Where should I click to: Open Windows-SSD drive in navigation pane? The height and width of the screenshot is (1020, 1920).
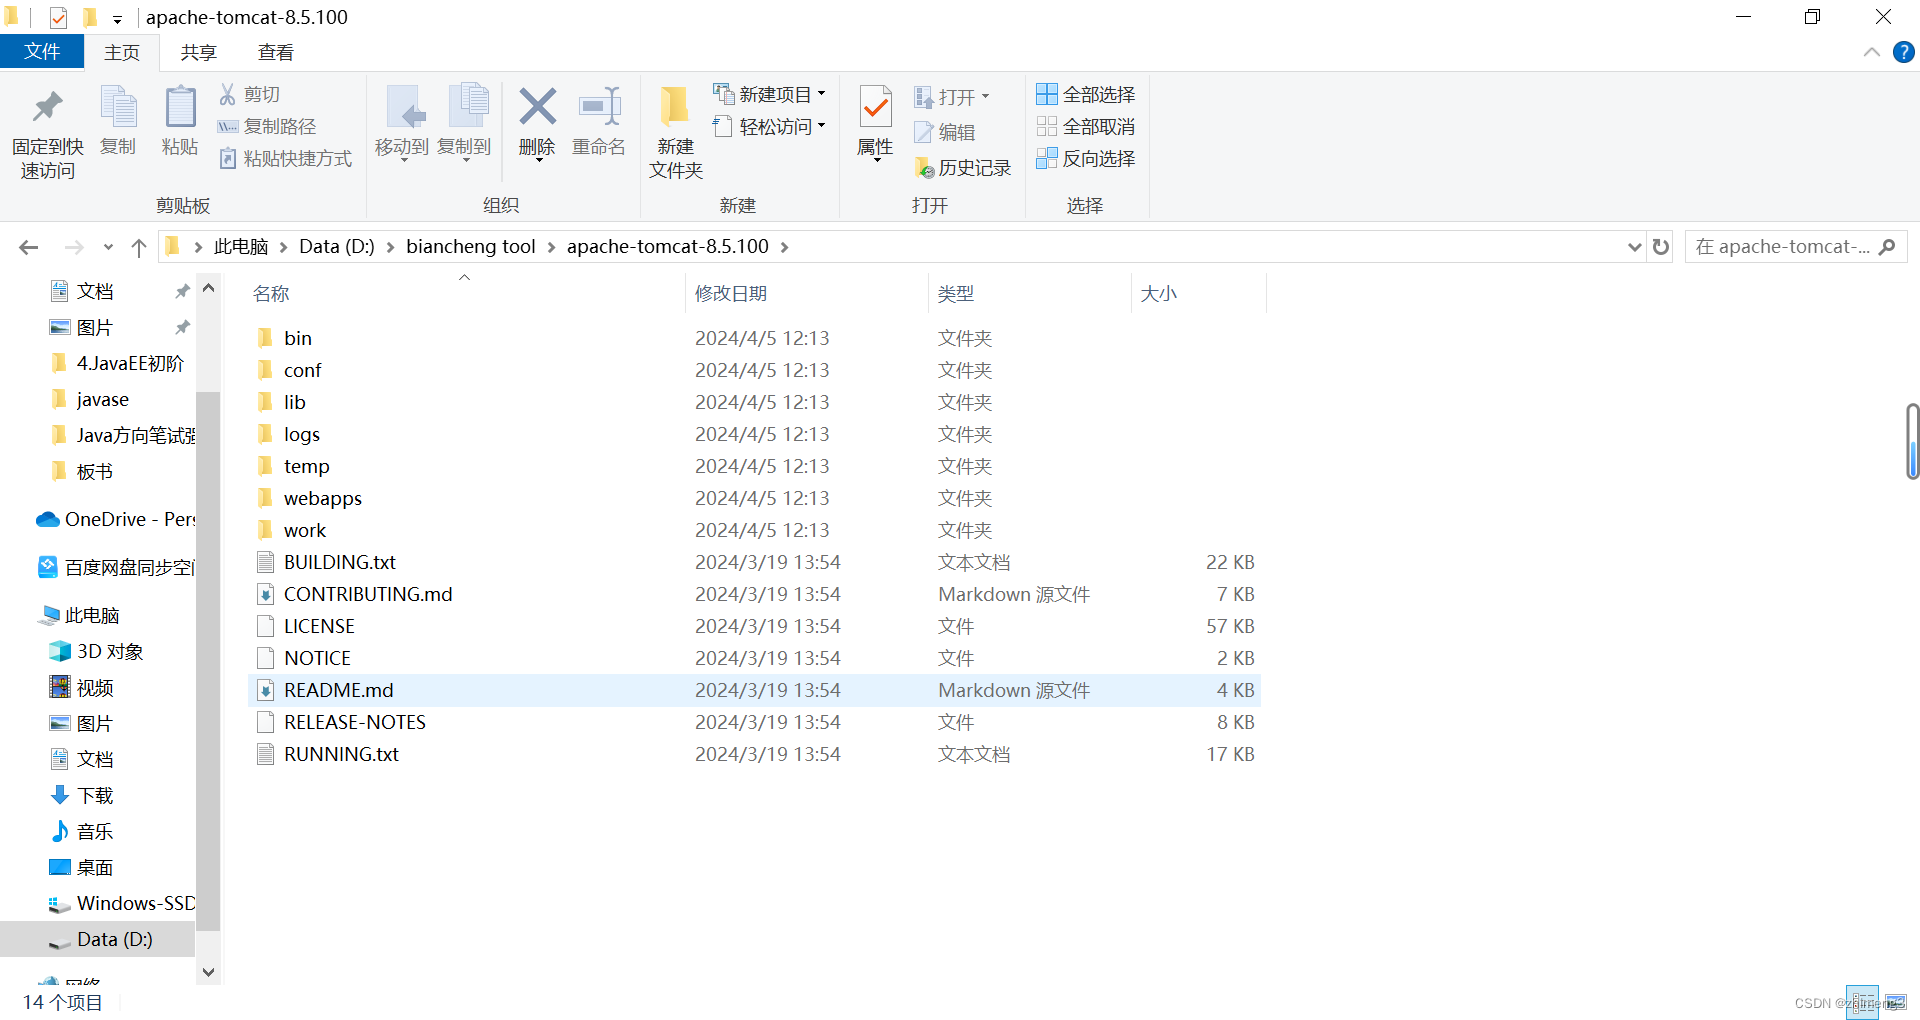[x=121, y=903]
